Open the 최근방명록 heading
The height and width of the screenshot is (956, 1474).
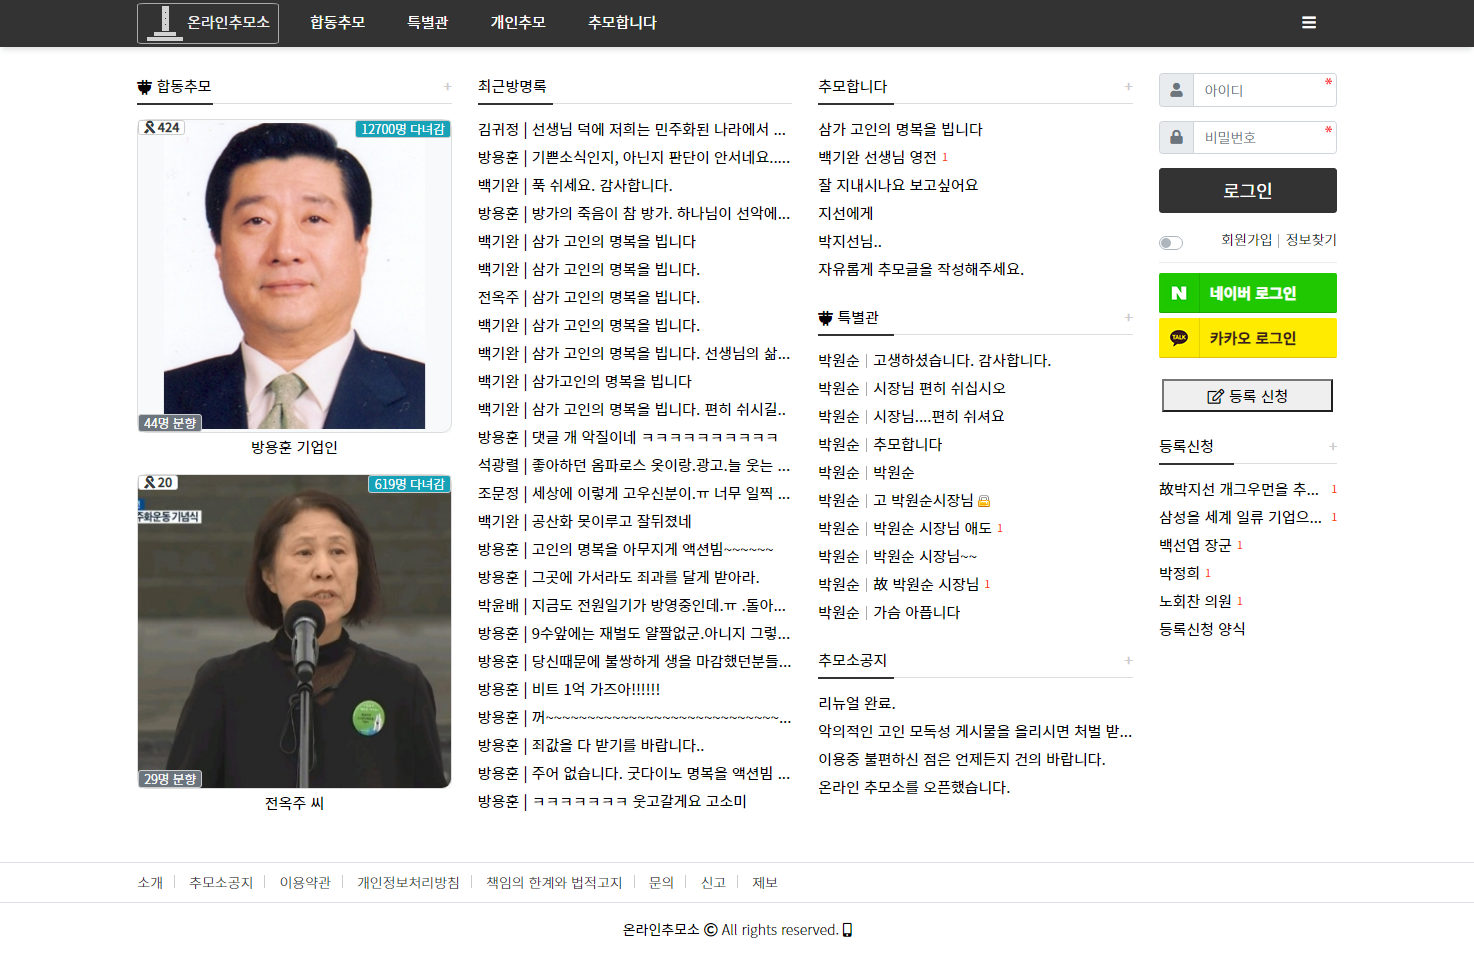[512, 87]
